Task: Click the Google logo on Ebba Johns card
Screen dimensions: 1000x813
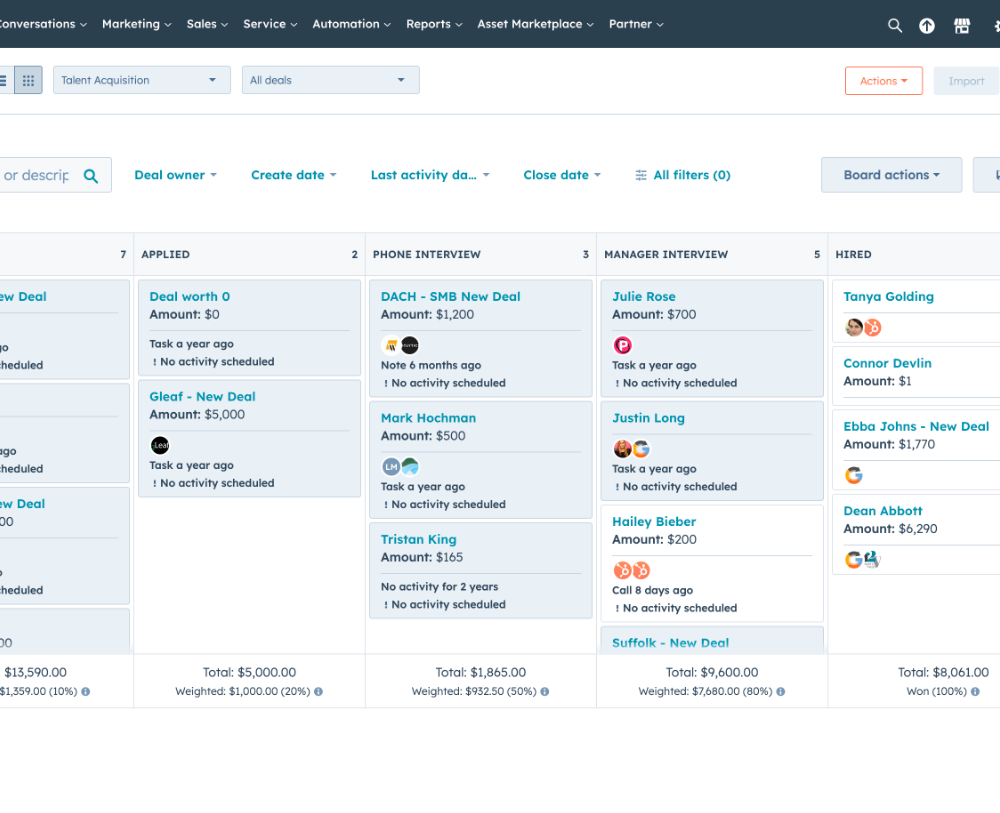Action: 853,475
